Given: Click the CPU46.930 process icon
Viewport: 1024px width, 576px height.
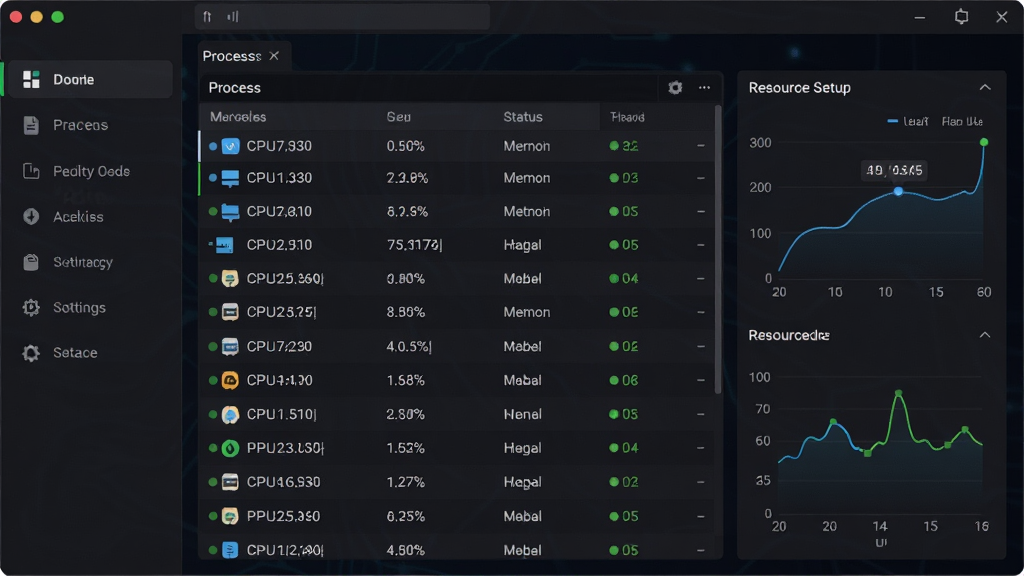Looking at the screenshot, I should (230, 482).
